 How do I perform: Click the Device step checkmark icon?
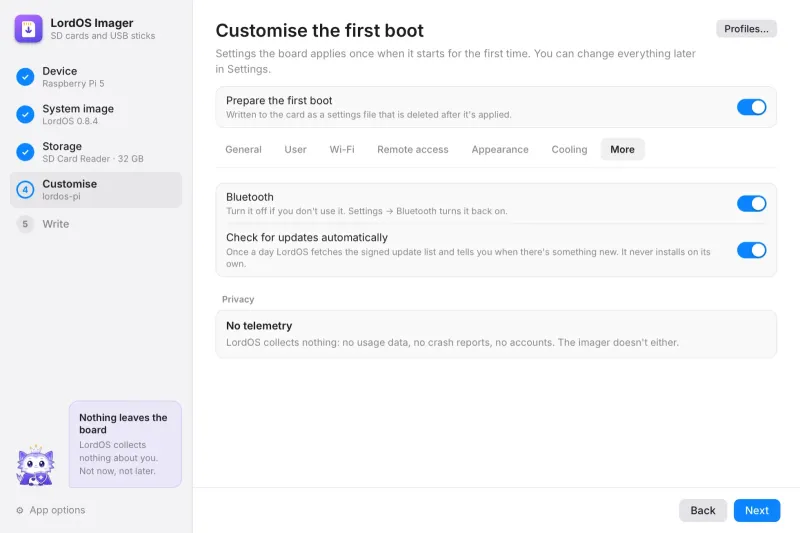pyautogui.click(x=25, y=77)
